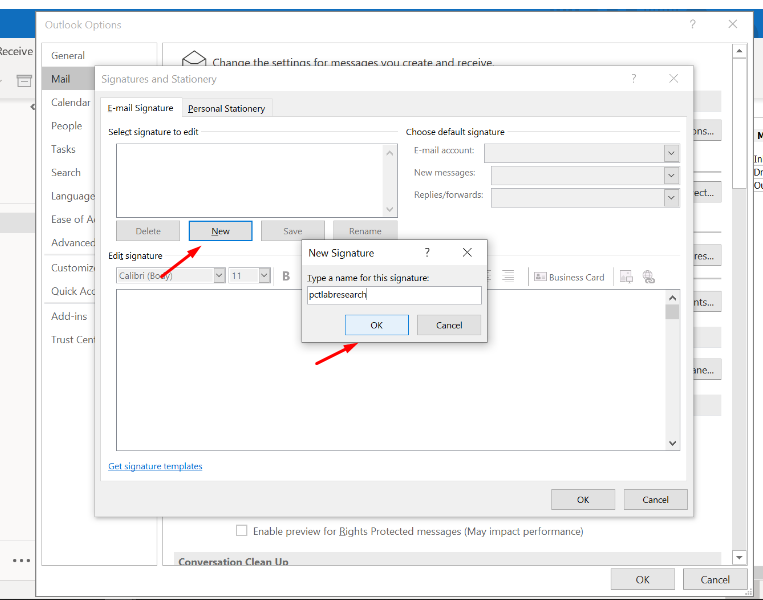Switch to the Personal Stationery tab
This screenshot has width=763, height=600.
pos(226,109)
